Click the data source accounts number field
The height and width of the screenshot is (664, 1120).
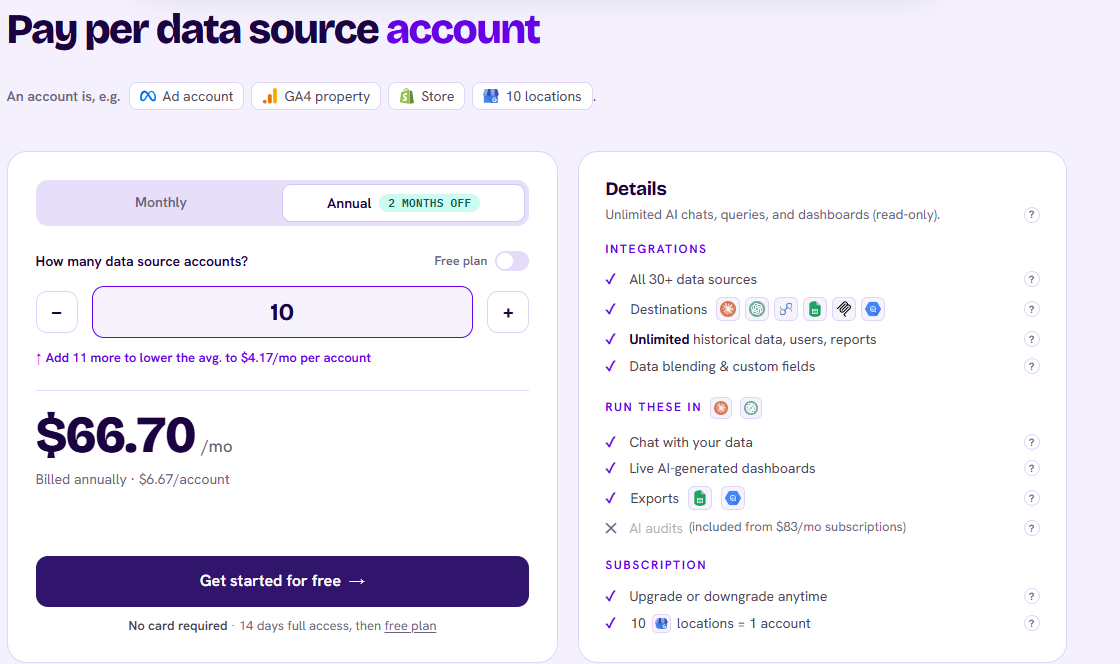pos(282,312)
